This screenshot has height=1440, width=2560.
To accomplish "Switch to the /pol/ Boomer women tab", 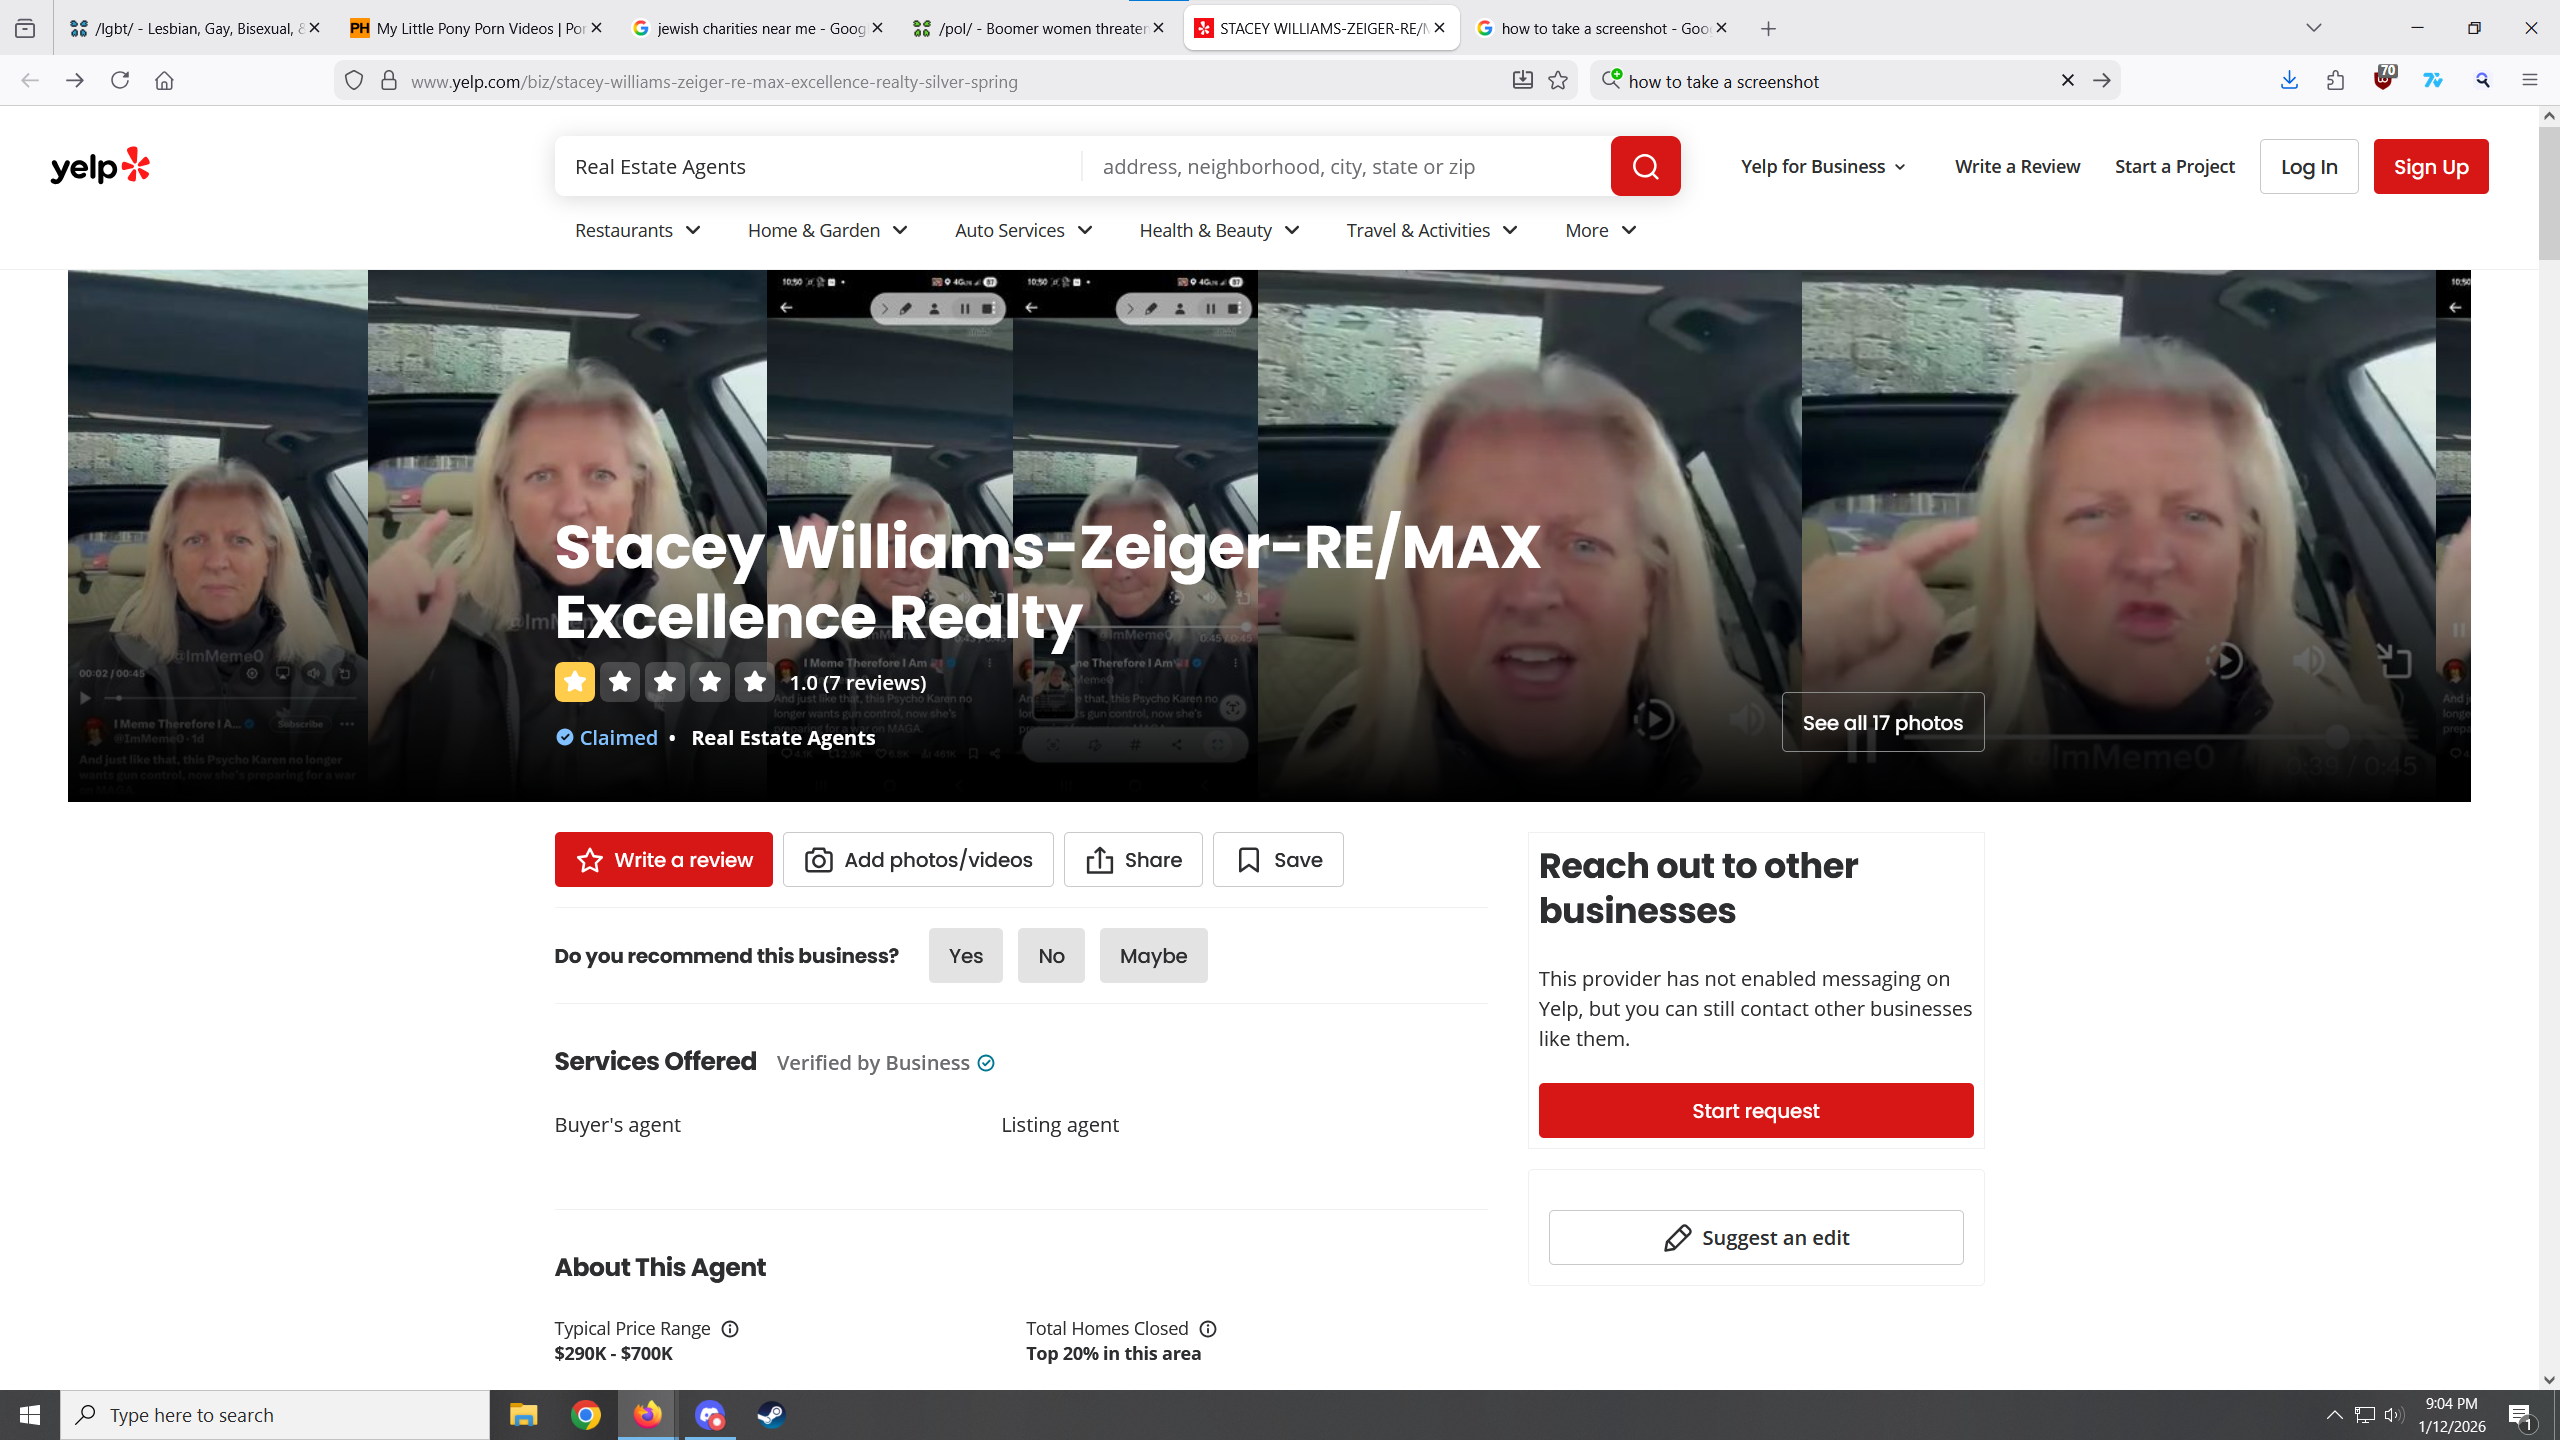I will [1040, 28].
